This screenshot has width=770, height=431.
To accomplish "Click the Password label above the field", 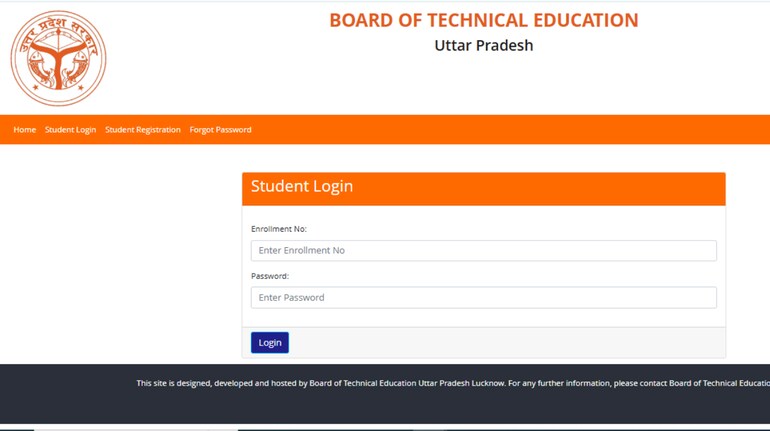I will (270, 276).
